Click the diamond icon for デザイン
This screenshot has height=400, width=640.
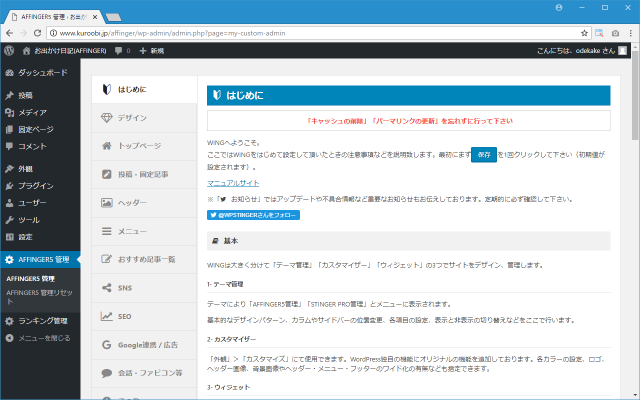[107, 117]
